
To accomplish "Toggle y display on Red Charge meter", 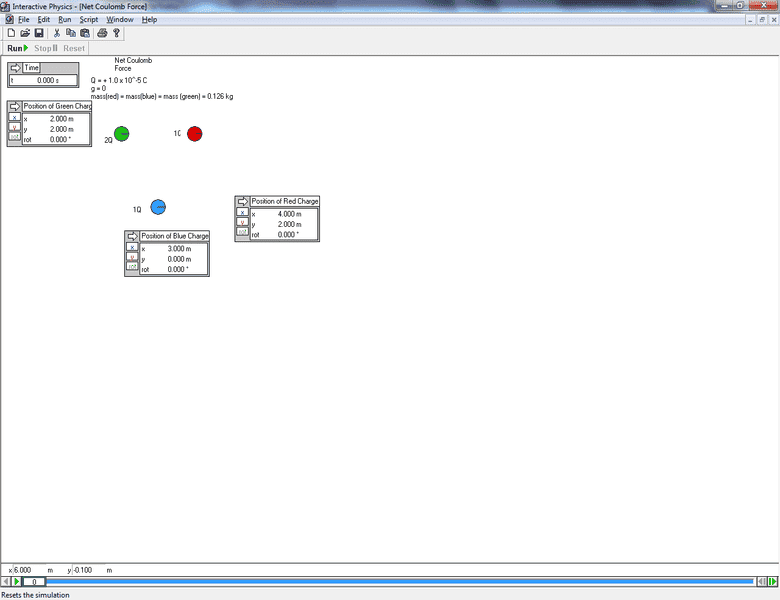I will pyautogui.click(x=242, y=222).
